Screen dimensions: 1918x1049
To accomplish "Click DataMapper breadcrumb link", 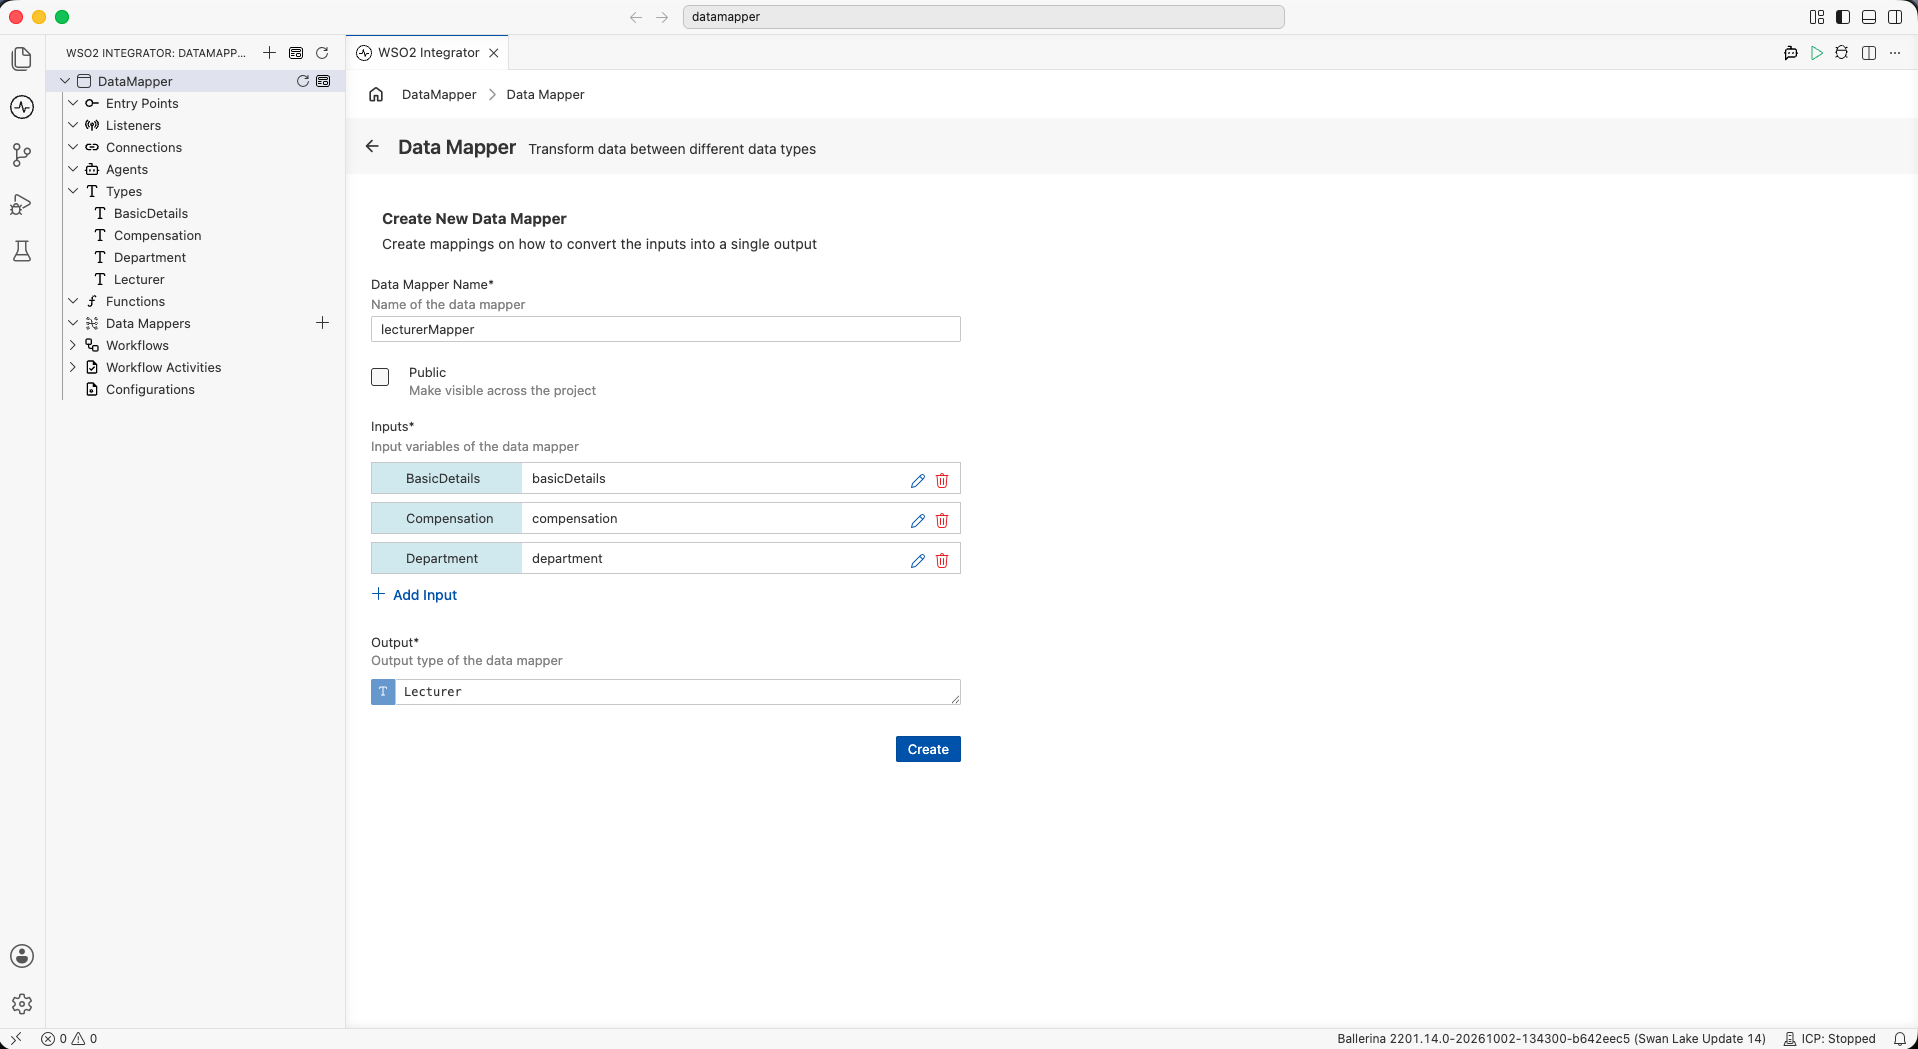I will tap(439, 94).
